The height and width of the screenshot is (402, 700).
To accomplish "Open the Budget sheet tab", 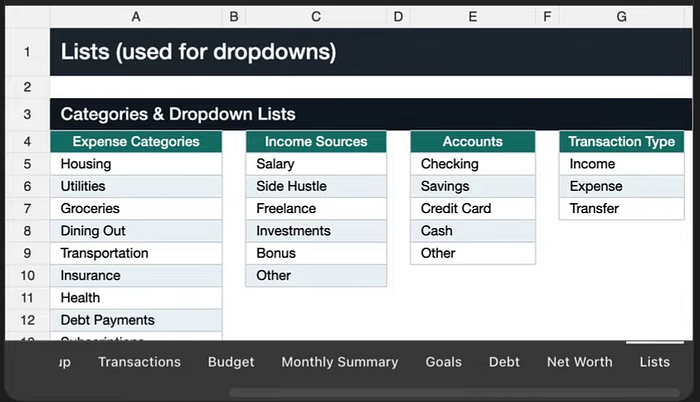I will [231, 362].
